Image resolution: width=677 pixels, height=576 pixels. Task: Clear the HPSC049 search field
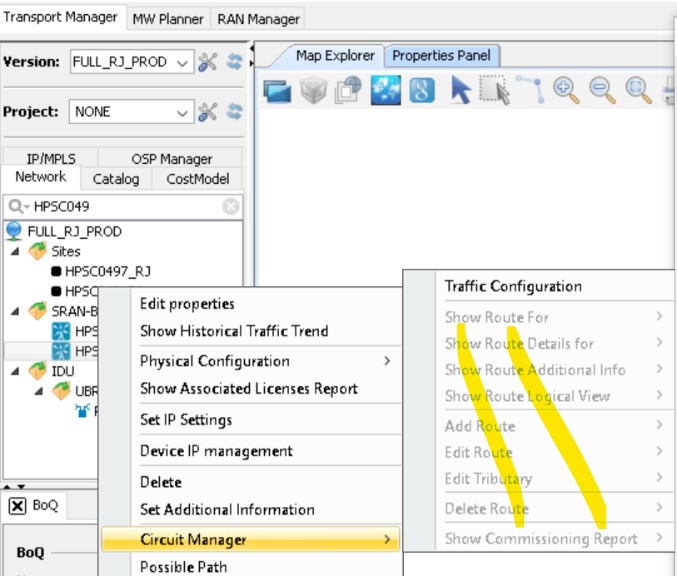231,207
